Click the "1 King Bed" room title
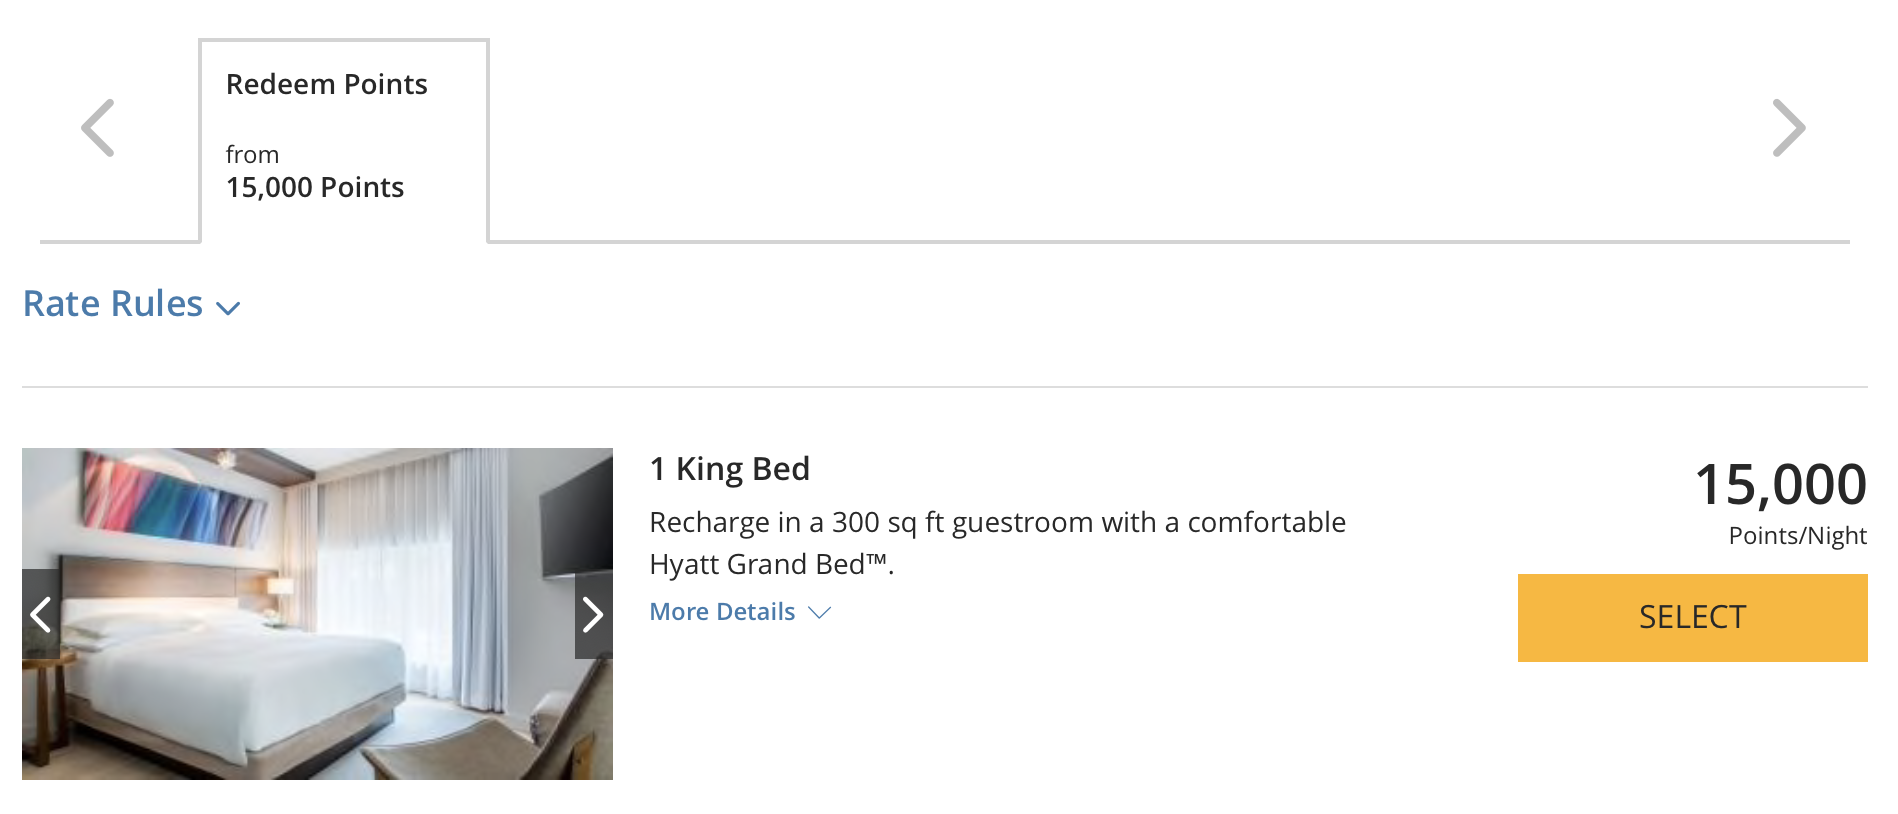This screenshot has width=1898, height=814. coord(729,469)
